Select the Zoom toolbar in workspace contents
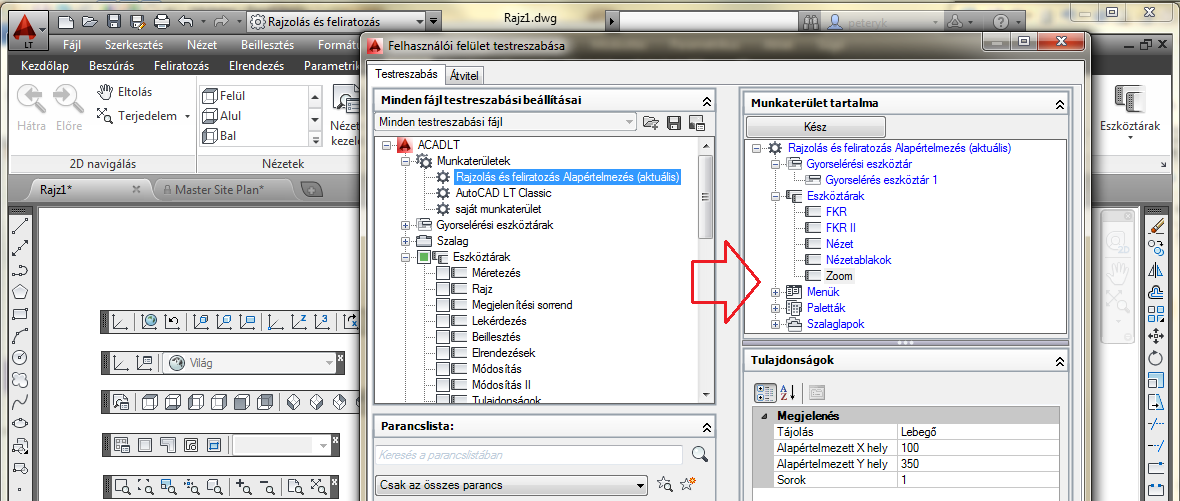The height and width of the screenshot is (501, 1180). coord(839,276)
